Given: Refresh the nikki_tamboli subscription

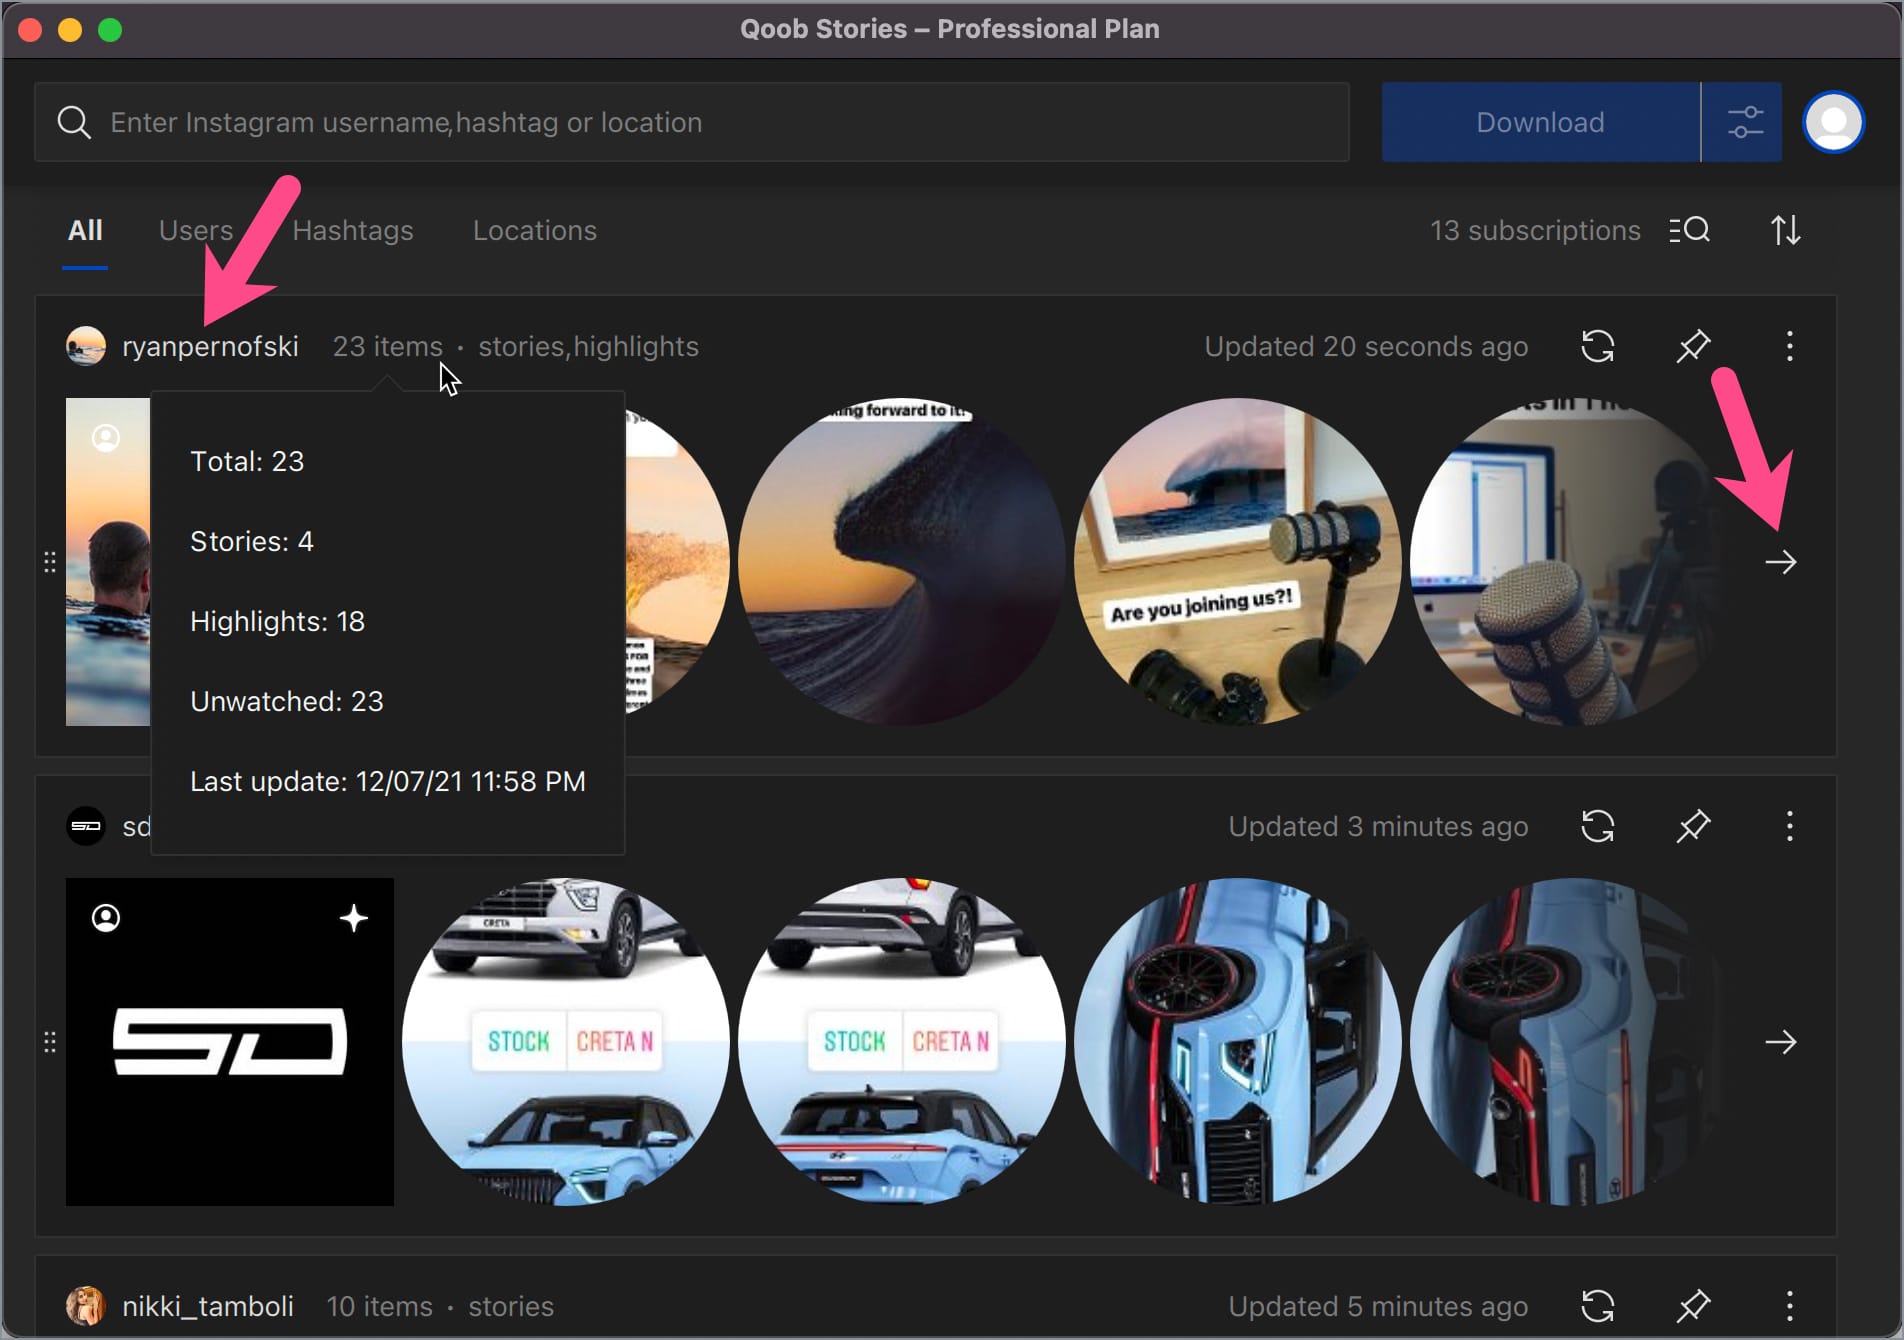Looking at the screenshot, I should point(1598,1306).
